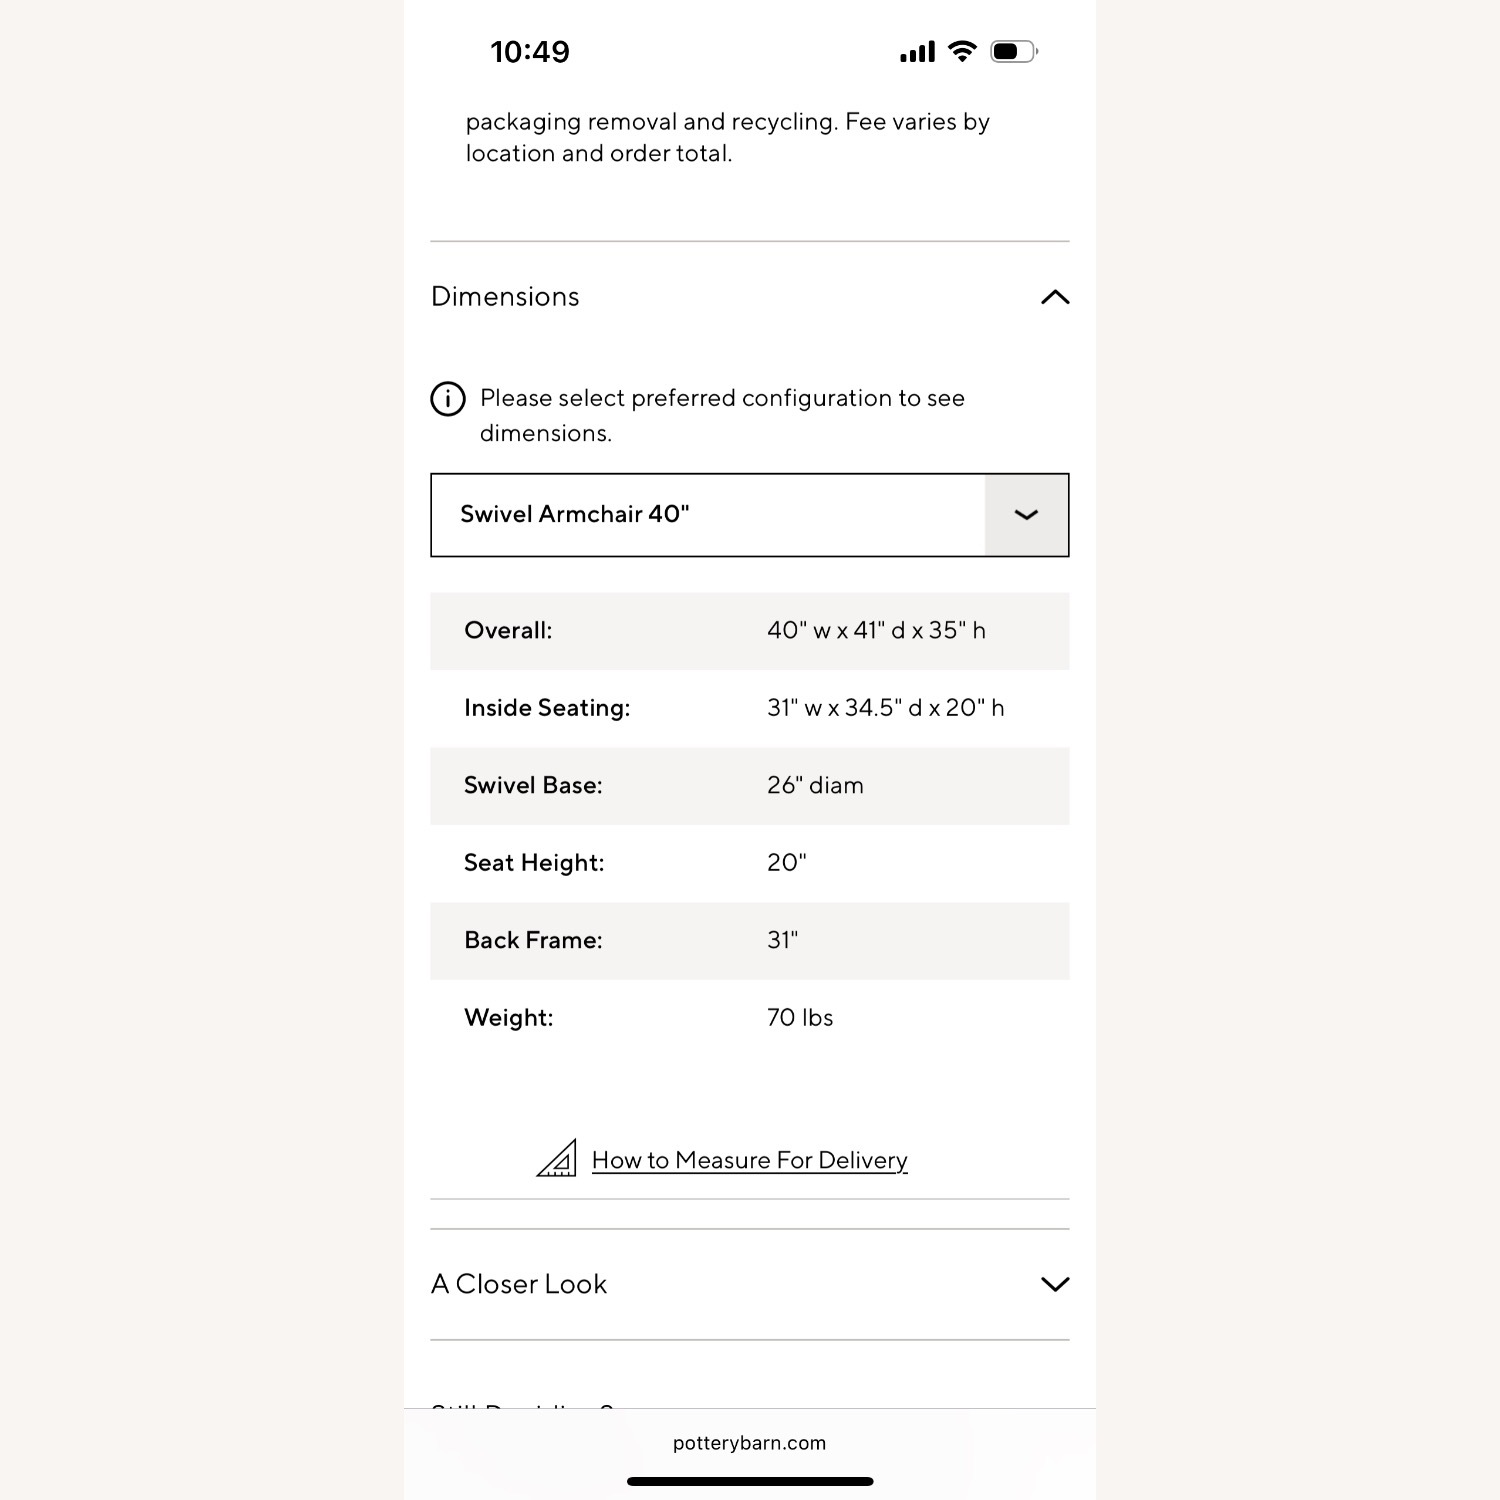Tap the 10:49 clock in status bar
1500x1500 pixels.
[x=529, y=52]
